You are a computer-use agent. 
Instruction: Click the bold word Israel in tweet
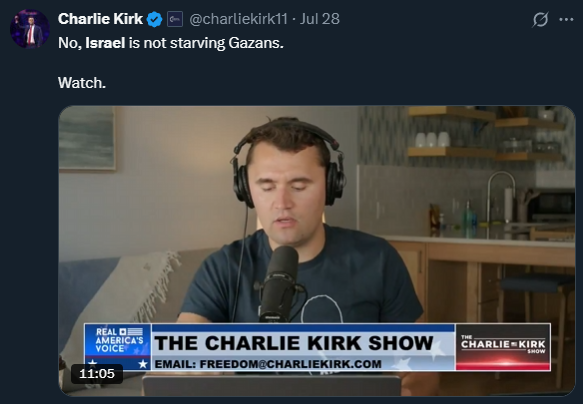[x=105, y=43]
